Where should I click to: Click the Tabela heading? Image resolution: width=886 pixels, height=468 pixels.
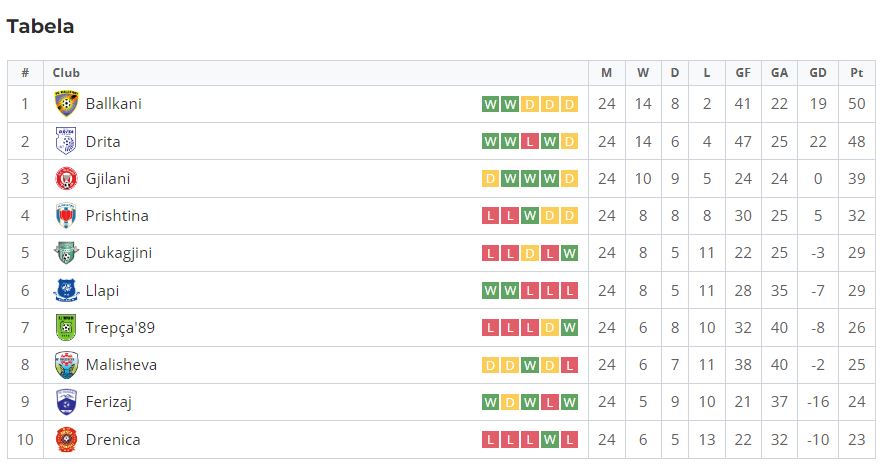pos(40,27)
